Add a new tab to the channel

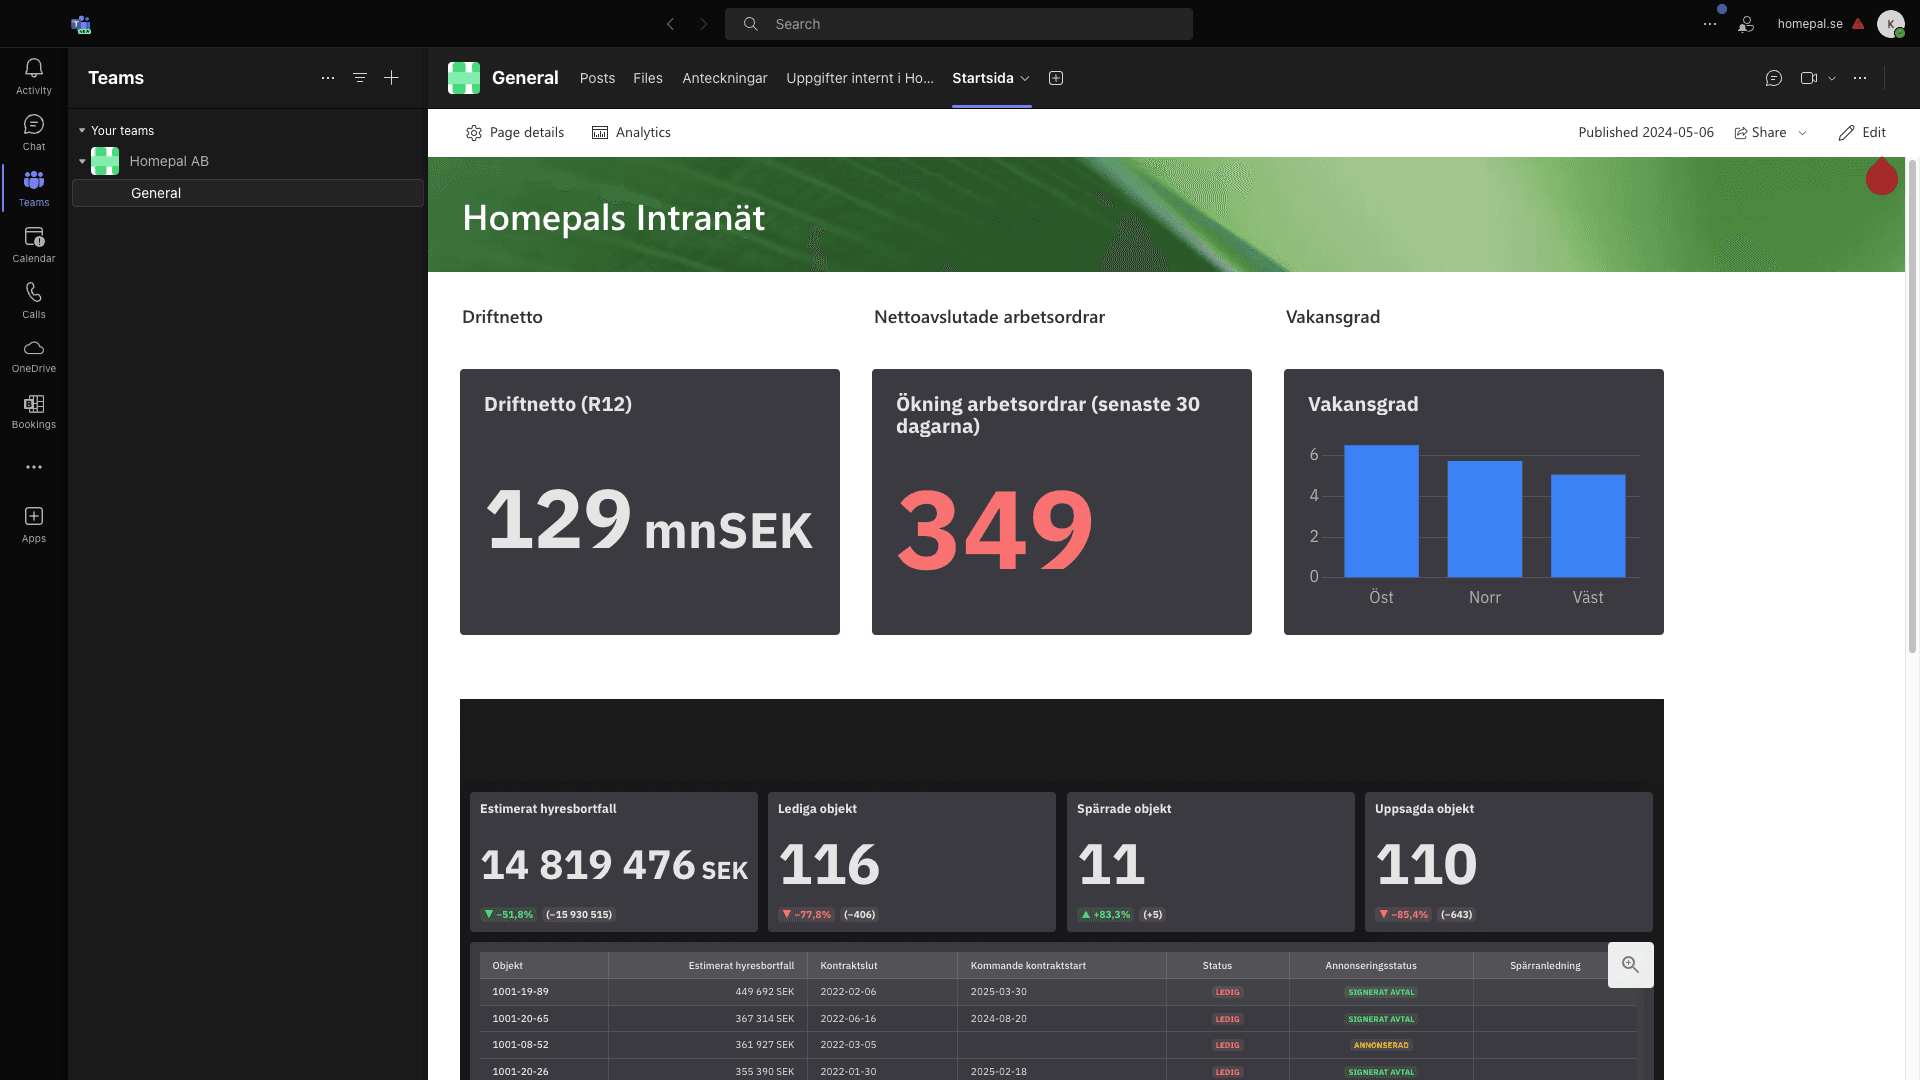[1056, 78]
